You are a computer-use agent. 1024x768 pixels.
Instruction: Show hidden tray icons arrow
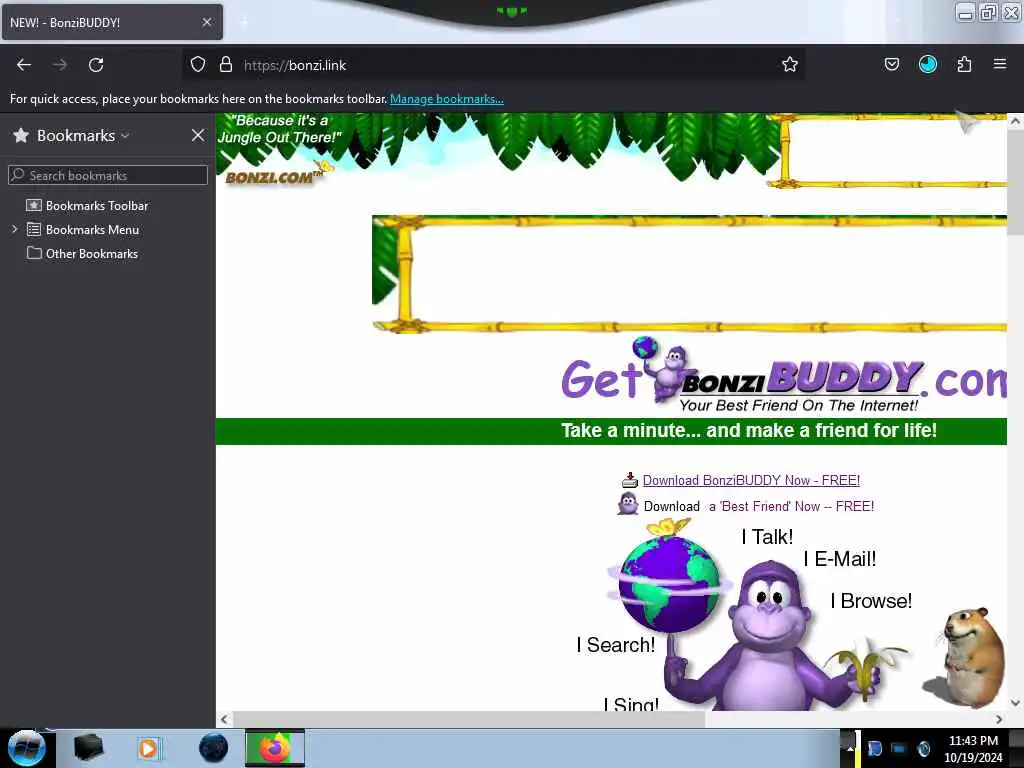coord(849,748)
